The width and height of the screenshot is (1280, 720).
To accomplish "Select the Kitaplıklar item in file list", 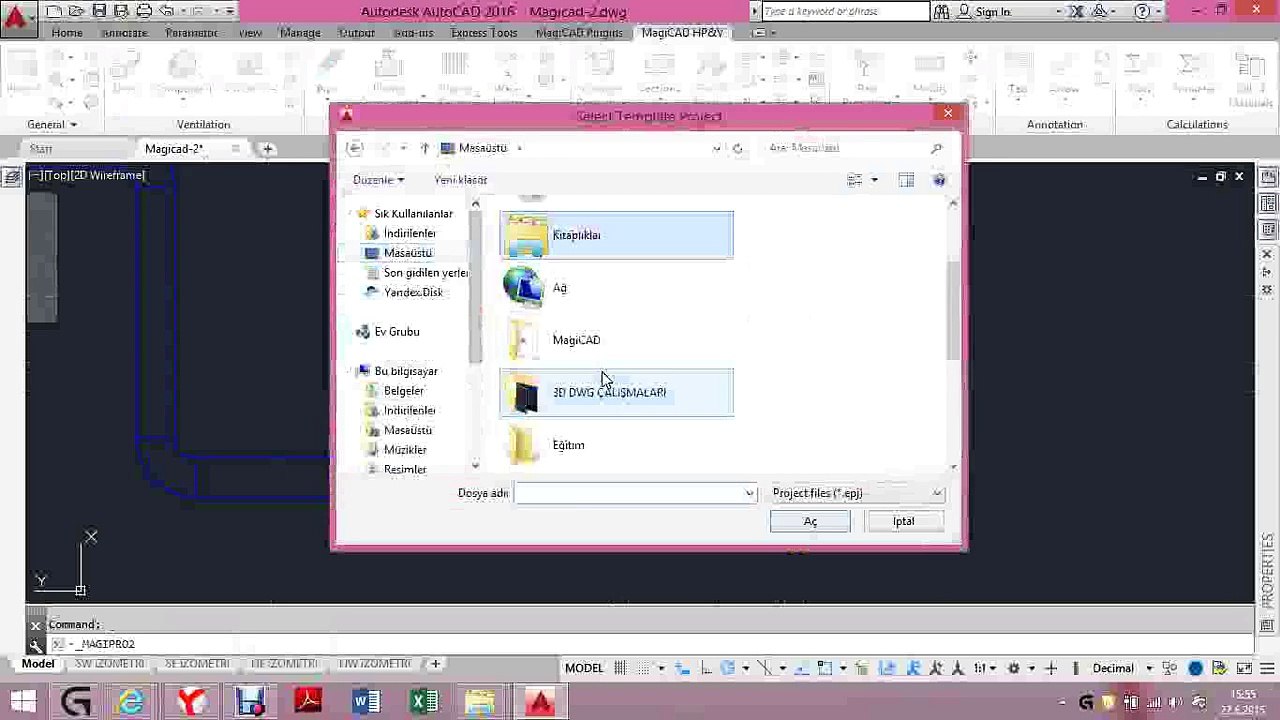I will coord(617,235).
